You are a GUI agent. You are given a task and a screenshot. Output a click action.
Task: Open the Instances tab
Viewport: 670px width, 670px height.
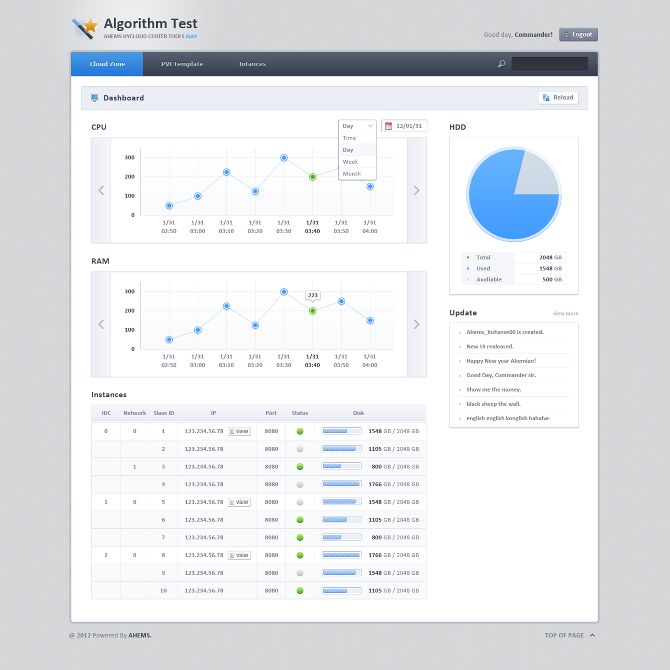[252, 64]
